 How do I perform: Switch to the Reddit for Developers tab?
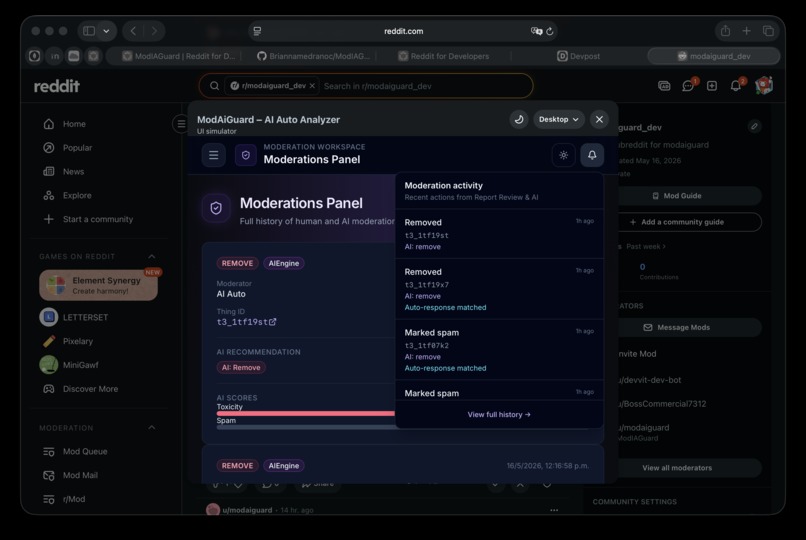444,56
